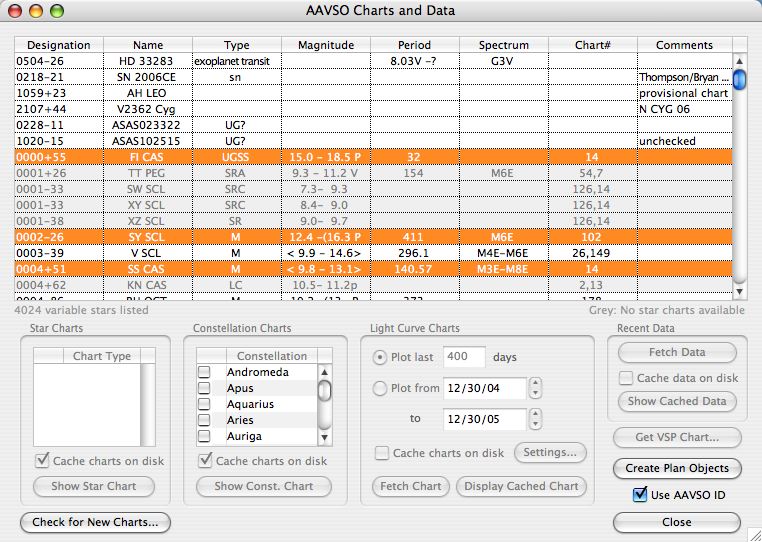
Task: Check the Apus constellation box
Action: coord(204,388)
